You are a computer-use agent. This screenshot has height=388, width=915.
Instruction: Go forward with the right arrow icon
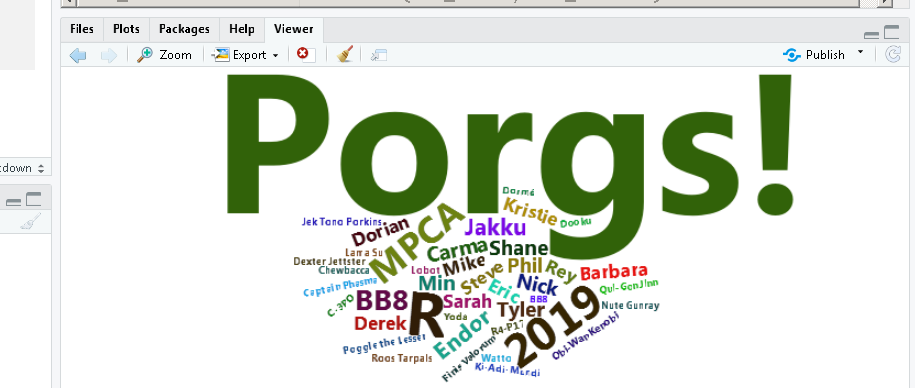tap(109, 55)
